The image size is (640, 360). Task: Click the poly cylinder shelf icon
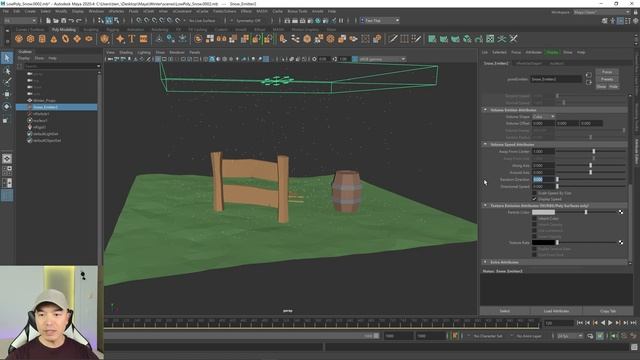pos(42,39)
